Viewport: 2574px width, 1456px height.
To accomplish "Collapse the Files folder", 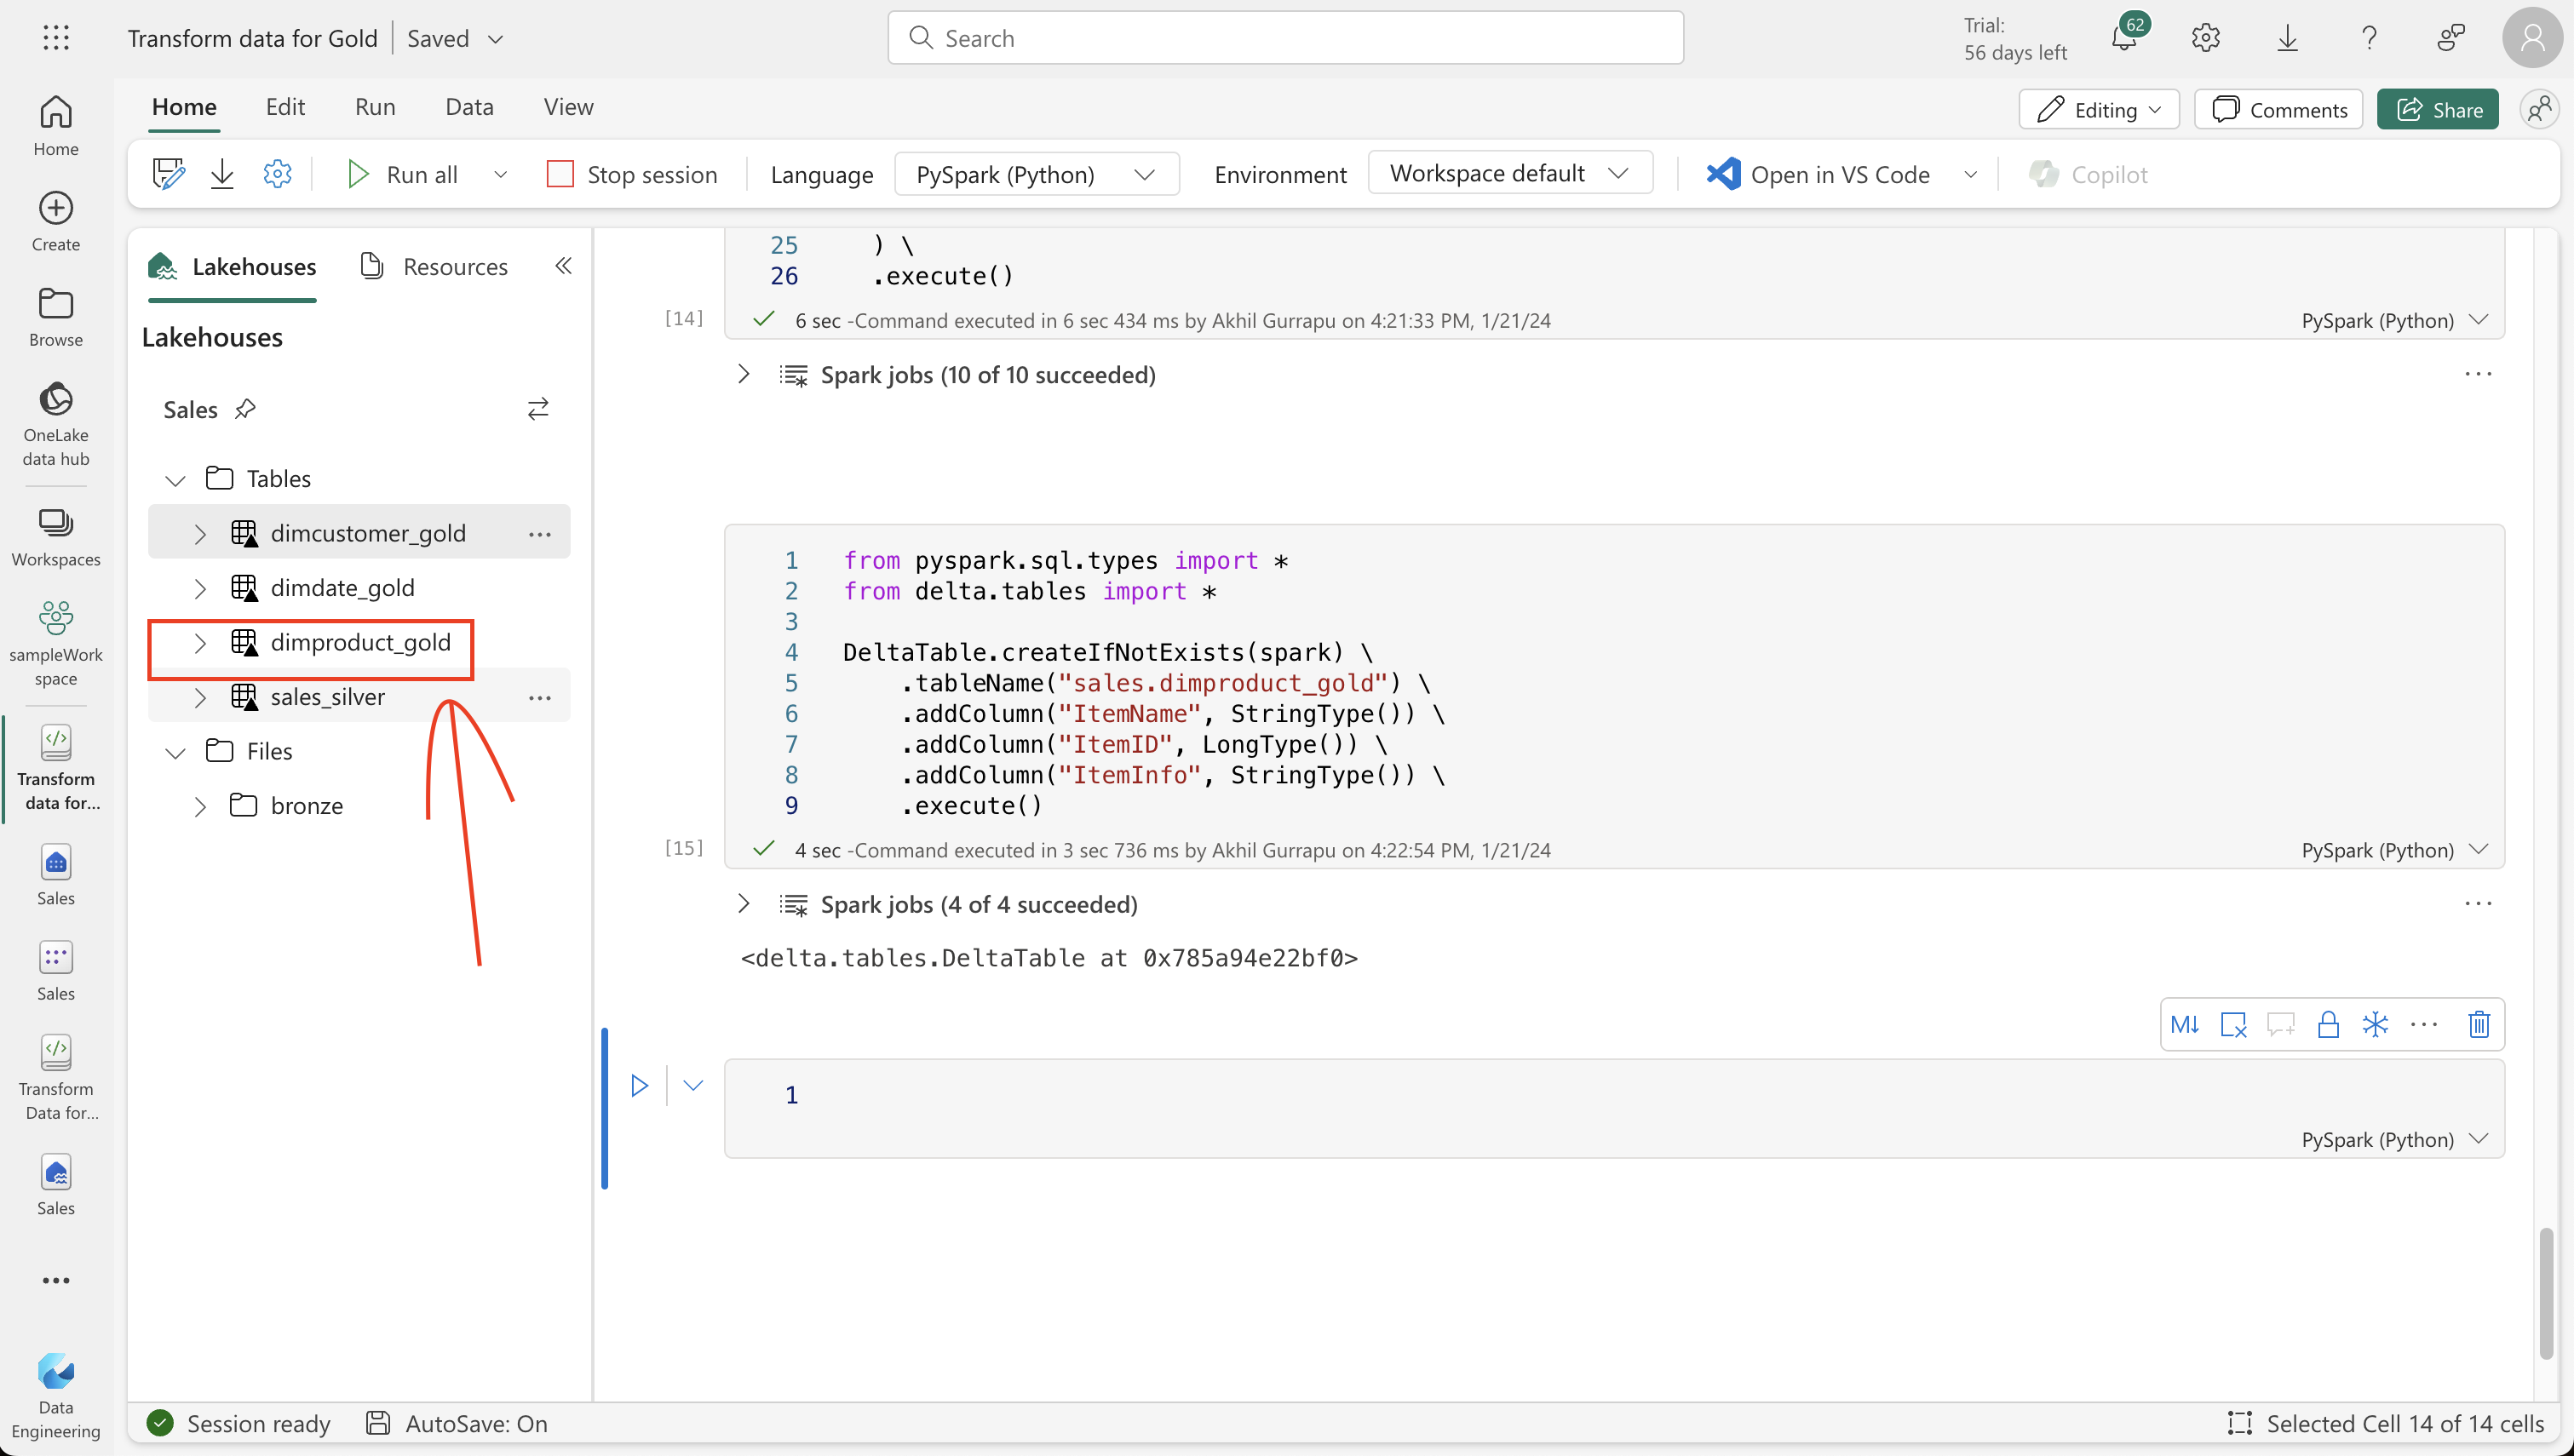I will pos(175,752).
